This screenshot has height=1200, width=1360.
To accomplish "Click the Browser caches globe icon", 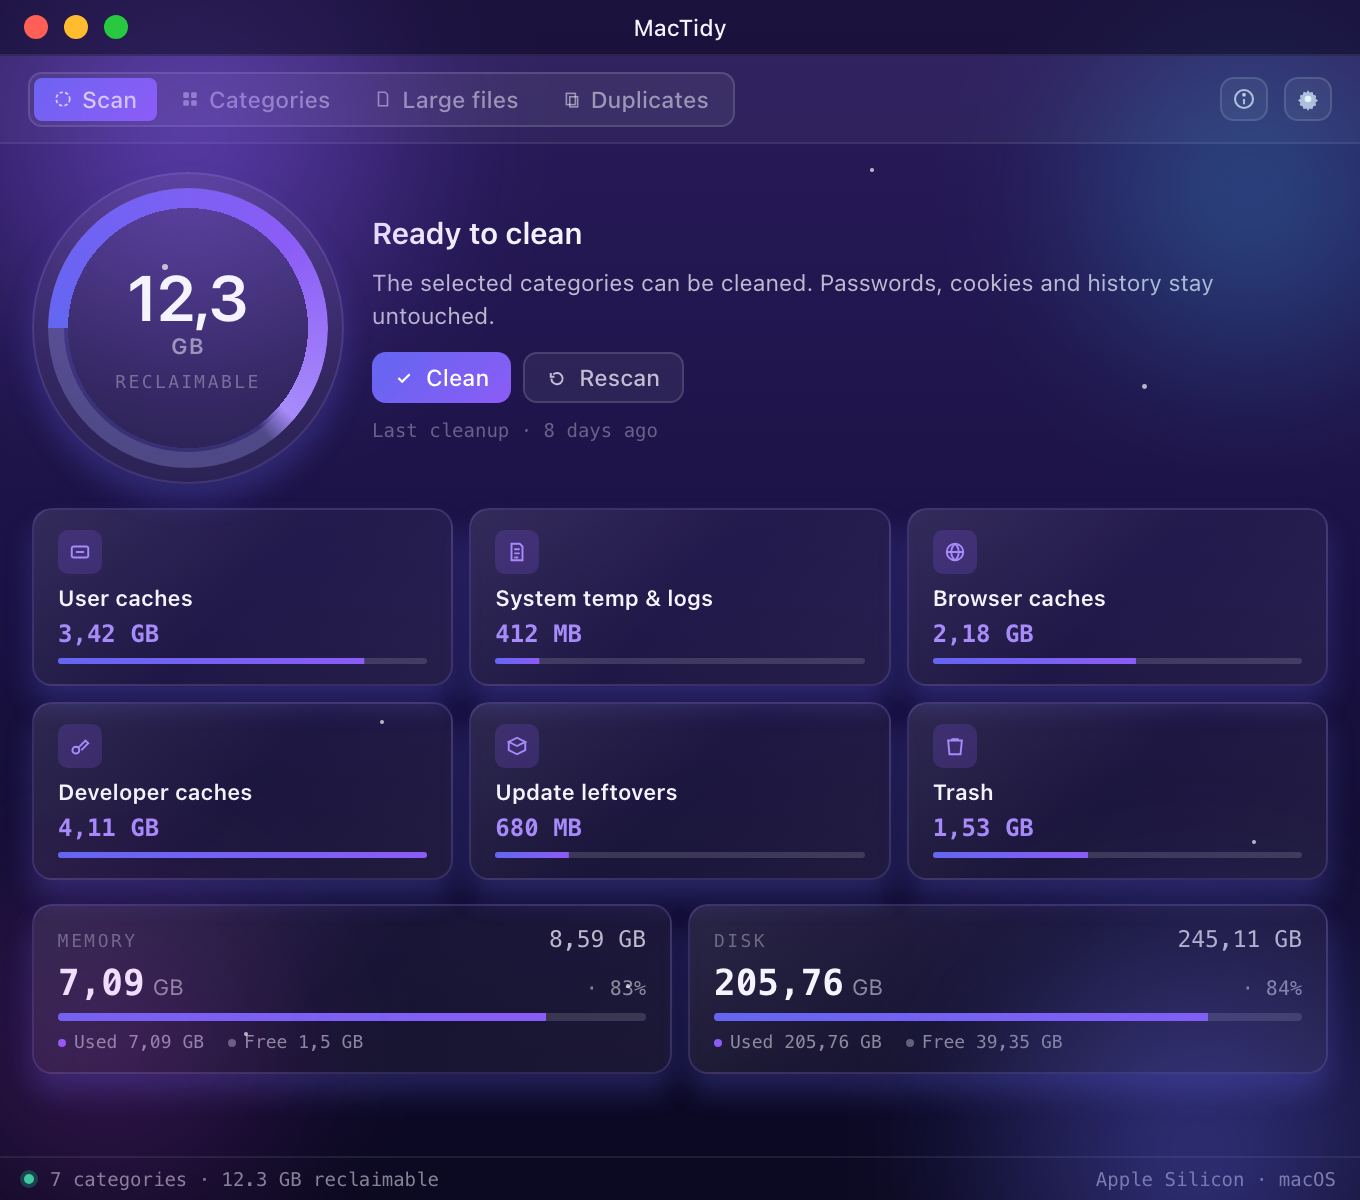I will [x=955, y=552].
